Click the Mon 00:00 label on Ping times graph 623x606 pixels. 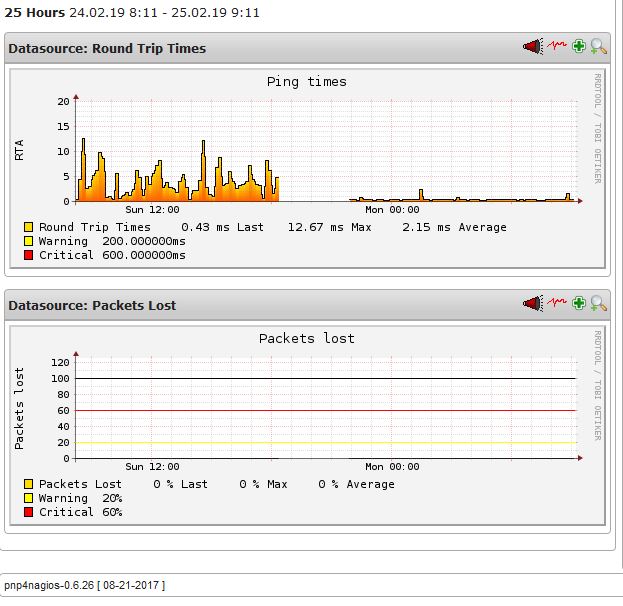coord(392,210)
